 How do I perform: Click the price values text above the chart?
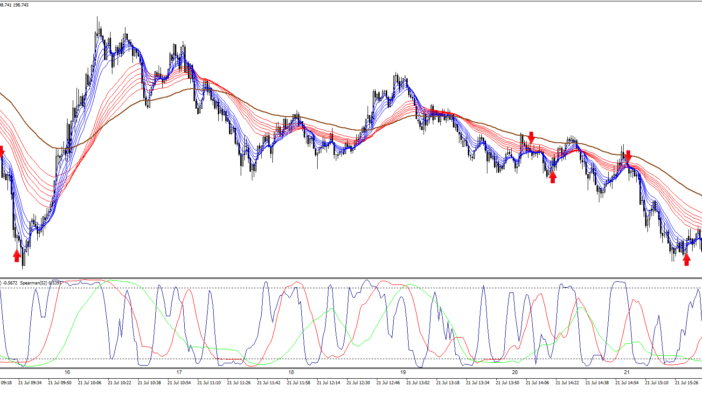14,5
